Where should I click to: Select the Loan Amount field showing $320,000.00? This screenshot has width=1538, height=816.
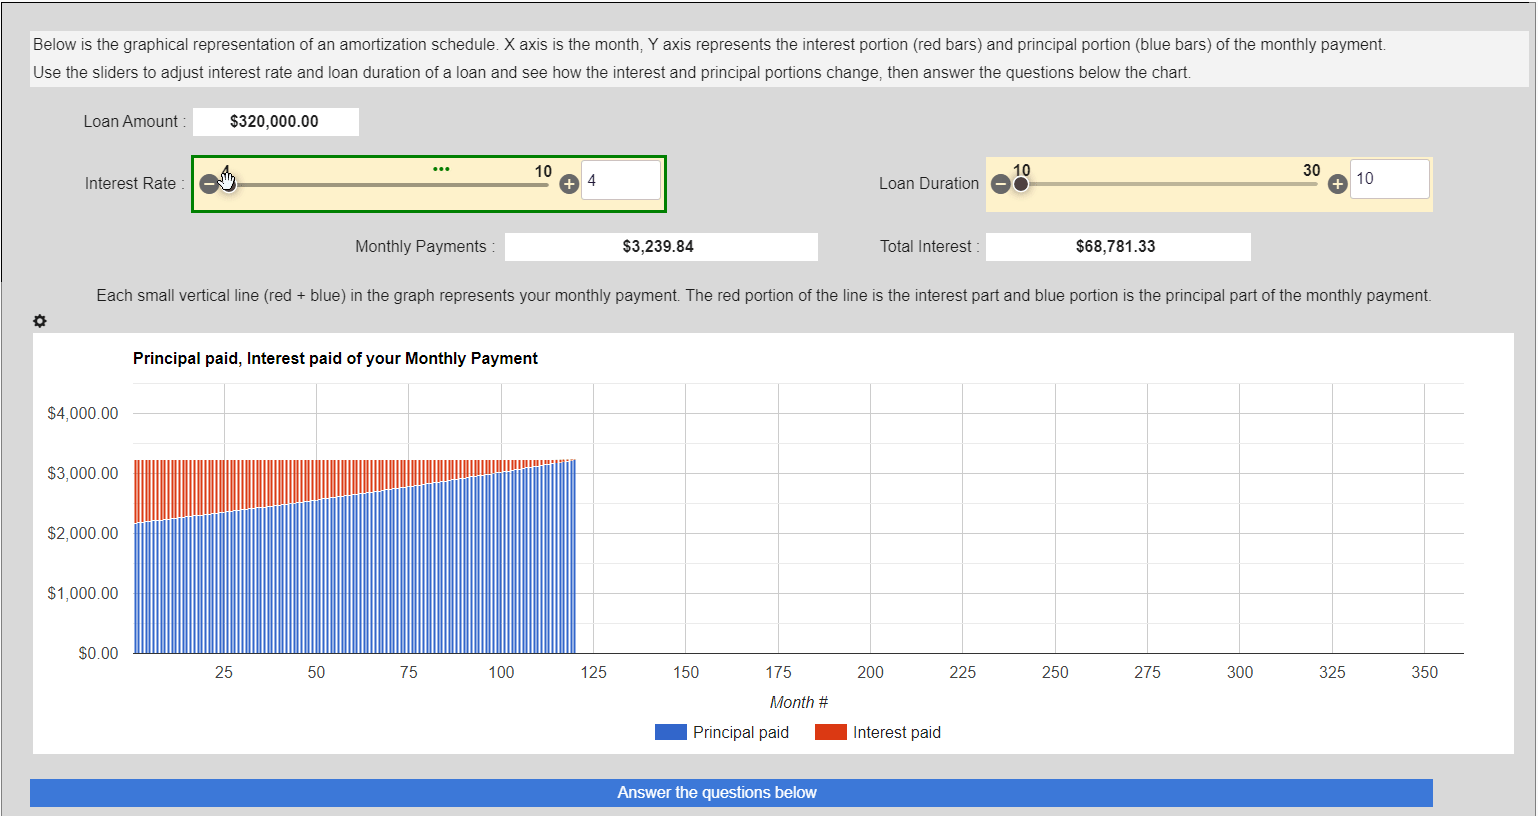pos(276,121)
